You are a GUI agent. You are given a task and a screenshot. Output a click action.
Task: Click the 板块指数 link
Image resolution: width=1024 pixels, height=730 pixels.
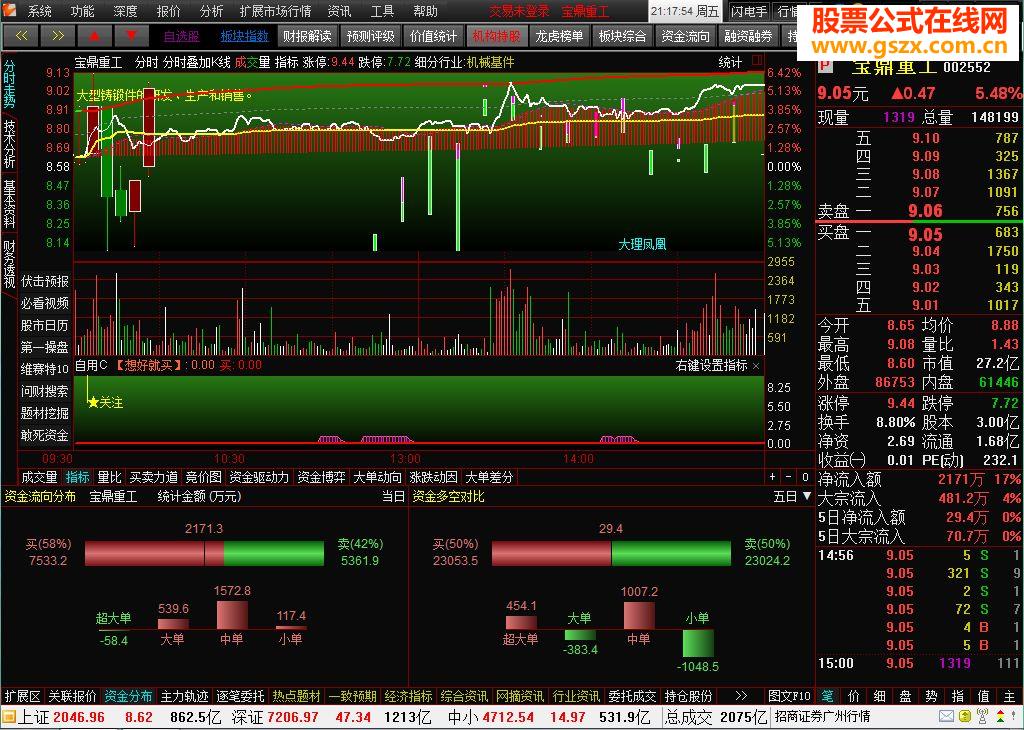tap(245, 37)
